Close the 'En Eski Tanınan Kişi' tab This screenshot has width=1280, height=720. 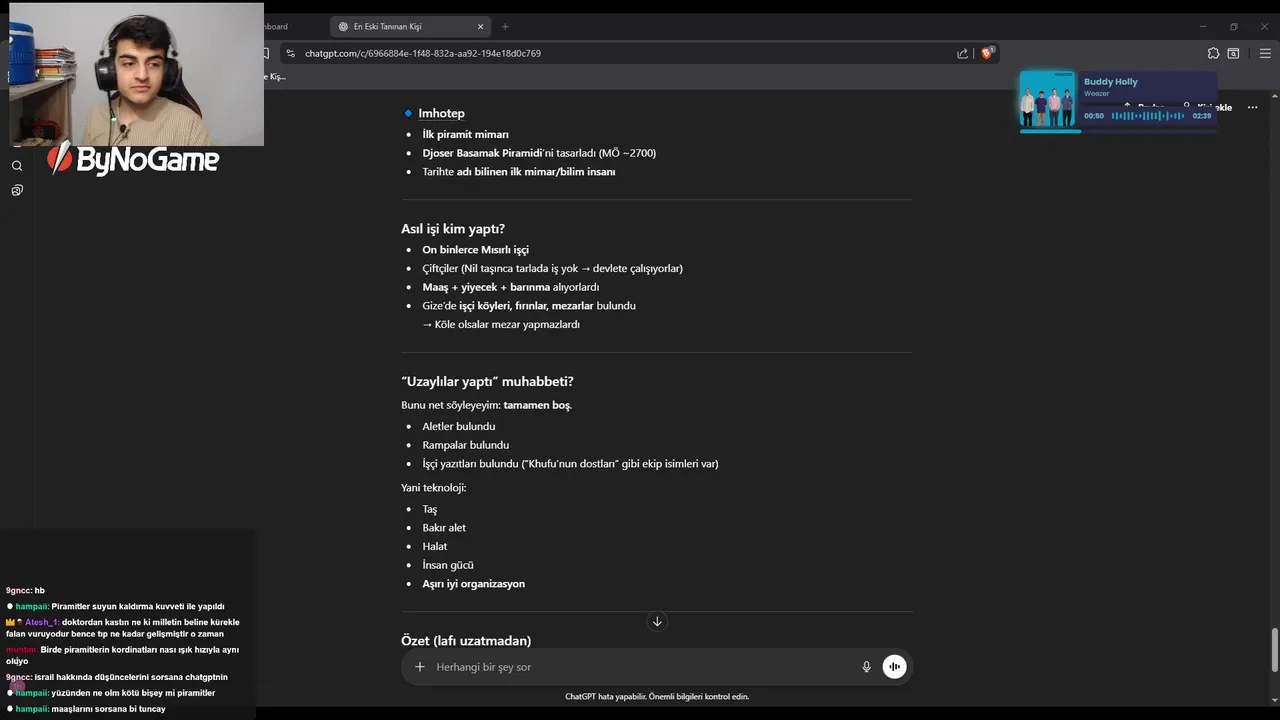(x=481, y=27)
